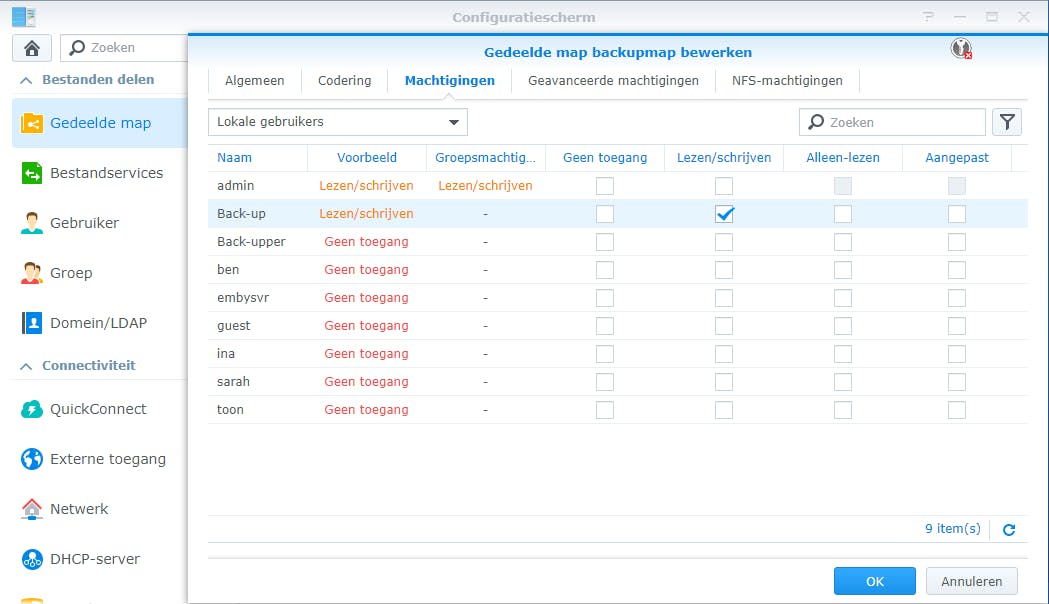The image size is (1049, 604).
Task: Open the Gebruiker user icon
Action: pyautogui.click(x=32, y=223)
